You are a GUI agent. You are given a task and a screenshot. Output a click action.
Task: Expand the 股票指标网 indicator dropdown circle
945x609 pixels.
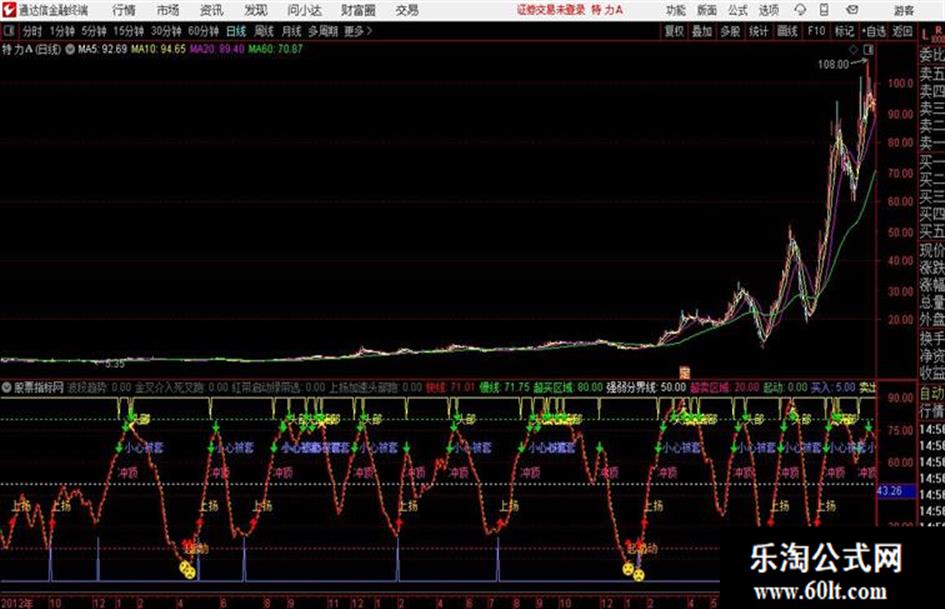coord(7,387)
